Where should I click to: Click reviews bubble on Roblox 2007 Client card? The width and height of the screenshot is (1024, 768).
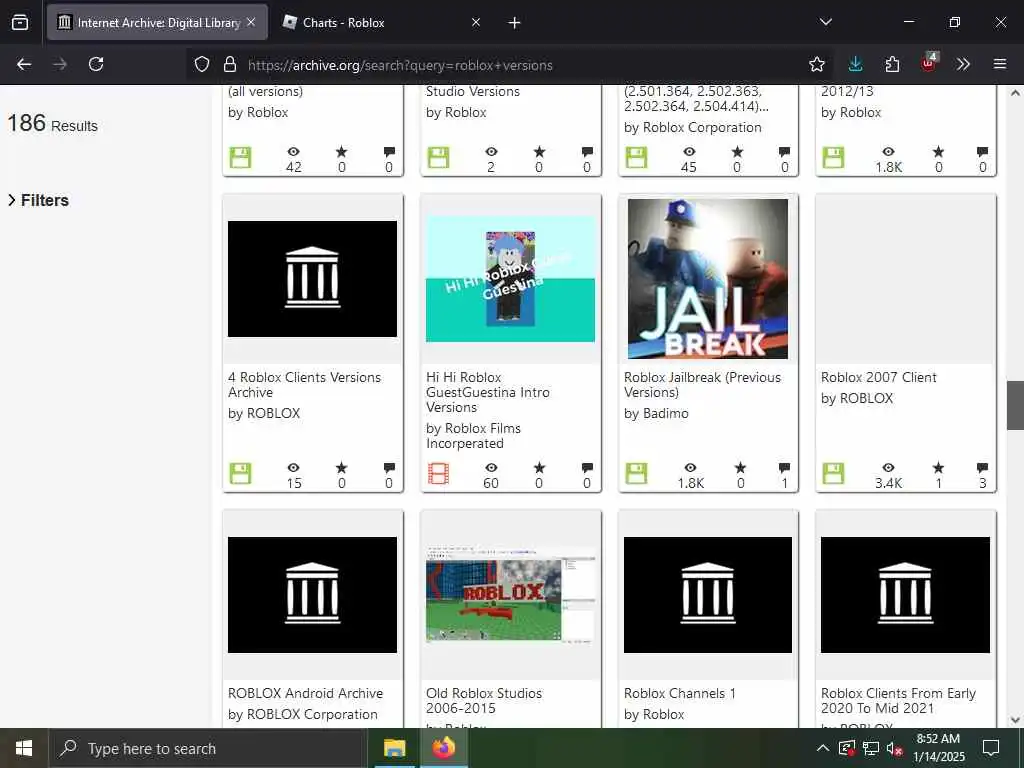click(982, 468)
